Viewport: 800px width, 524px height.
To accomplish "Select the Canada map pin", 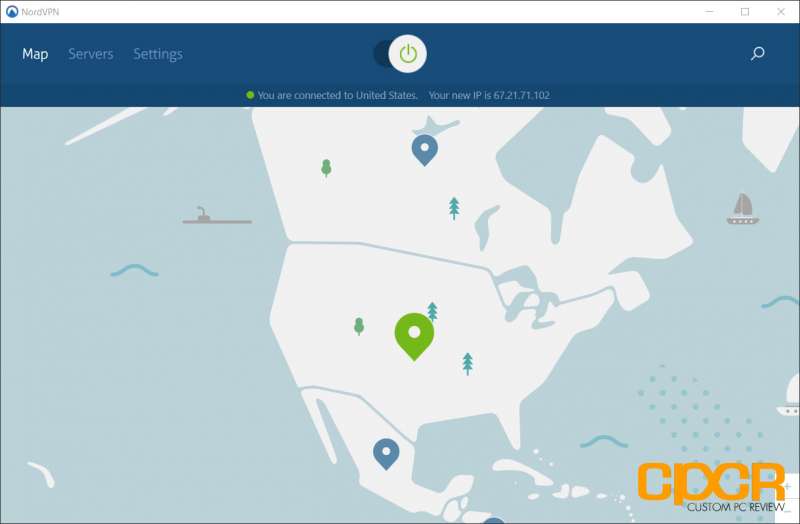I will pyautogui.click(x=424, y=150).
